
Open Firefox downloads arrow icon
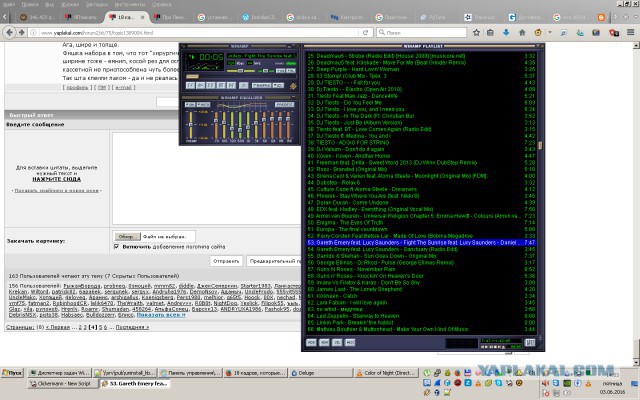pos(506,32)
